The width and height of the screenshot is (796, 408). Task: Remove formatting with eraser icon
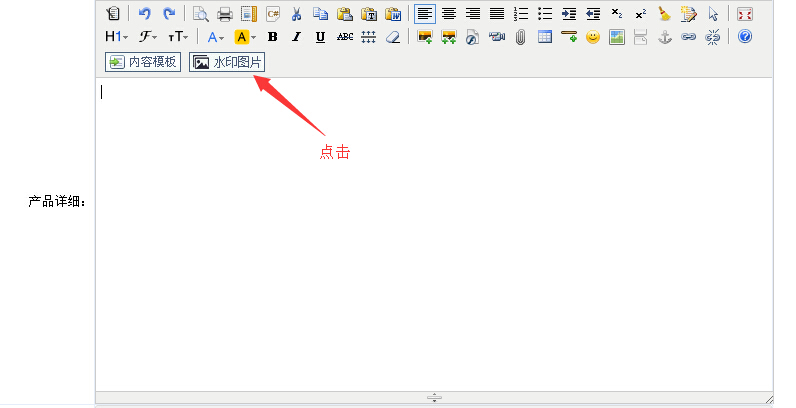point(393,37)
